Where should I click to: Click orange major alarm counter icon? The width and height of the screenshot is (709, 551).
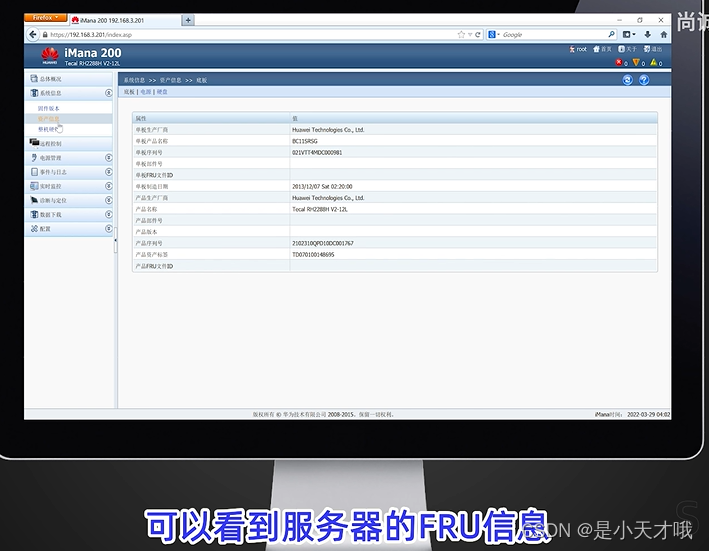(636, 62)
